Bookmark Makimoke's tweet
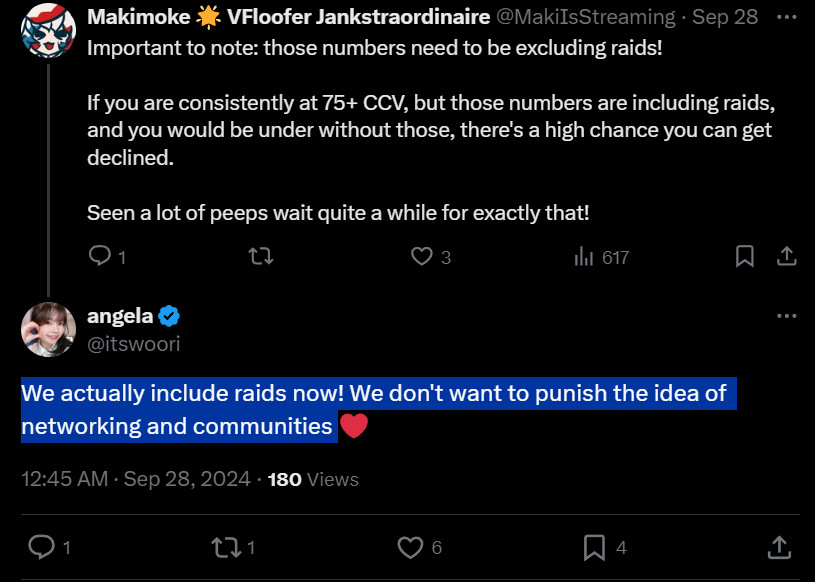815x582 pixels. click(x=744, y=256)
